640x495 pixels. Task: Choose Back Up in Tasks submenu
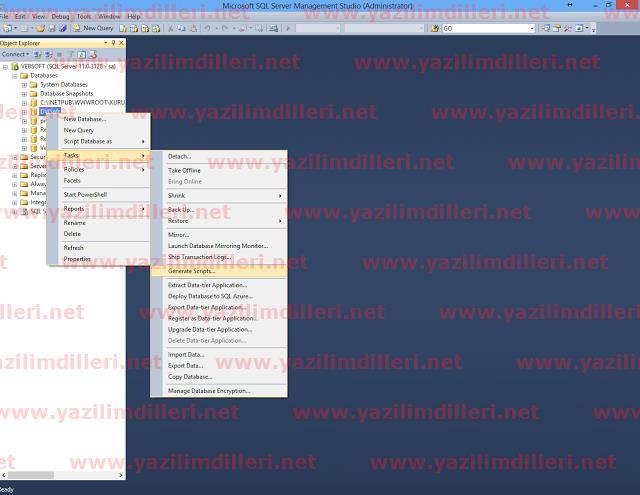tap(219, 209)
